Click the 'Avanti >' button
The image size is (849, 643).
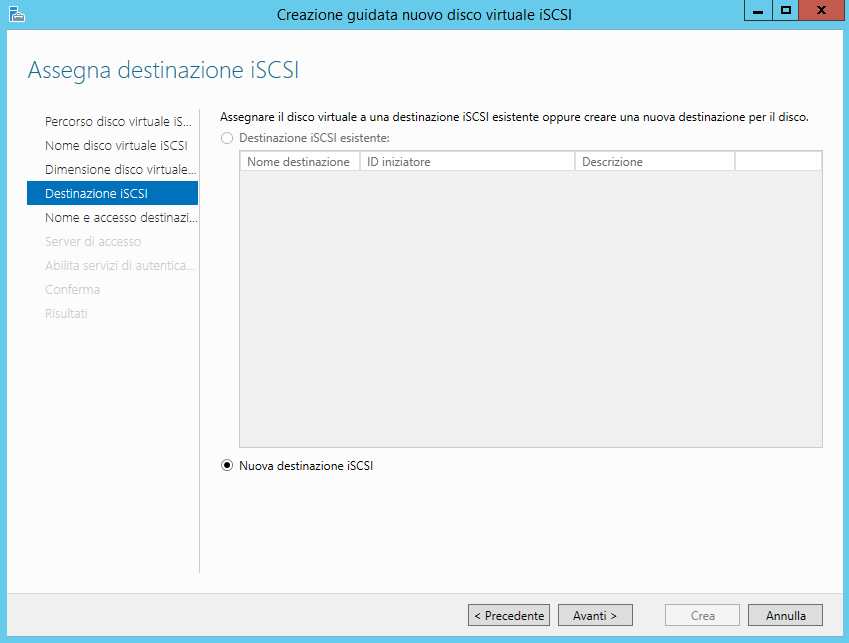point(595,615)
